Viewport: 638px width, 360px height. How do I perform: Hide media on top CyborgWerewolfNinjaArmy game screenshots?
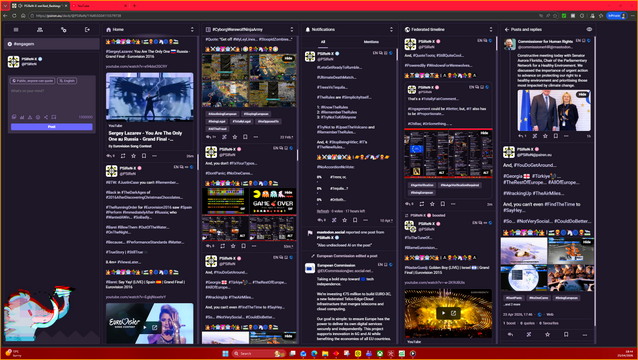click(x=288, y=58)
